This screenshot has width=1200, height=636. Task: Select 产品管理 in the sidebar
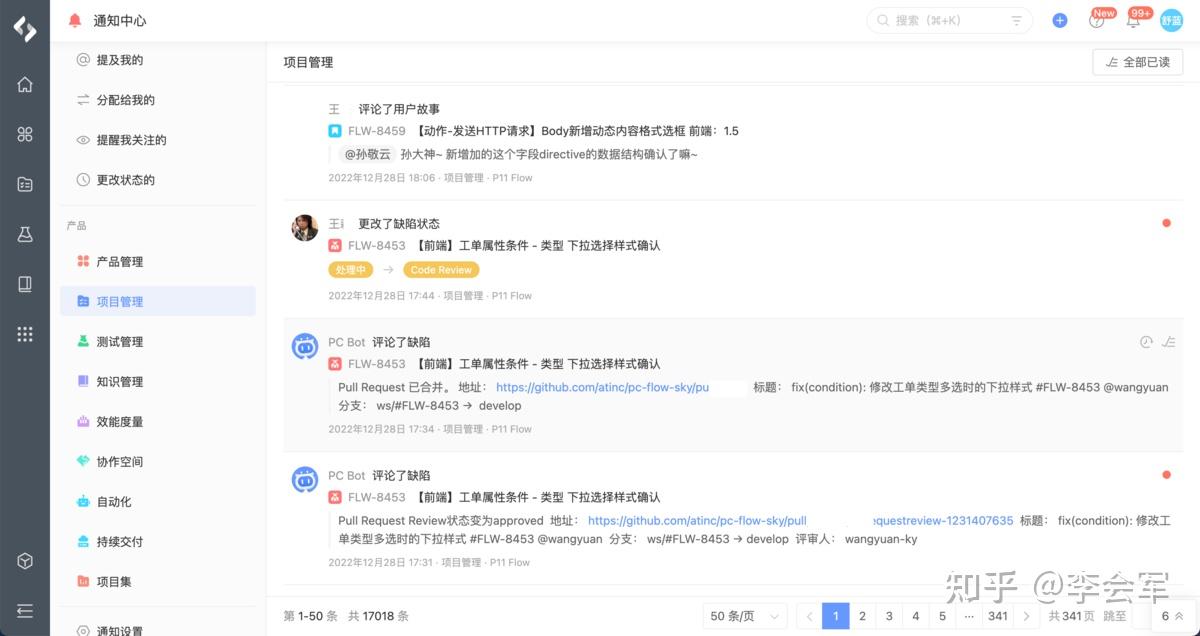tap(118, 260)
